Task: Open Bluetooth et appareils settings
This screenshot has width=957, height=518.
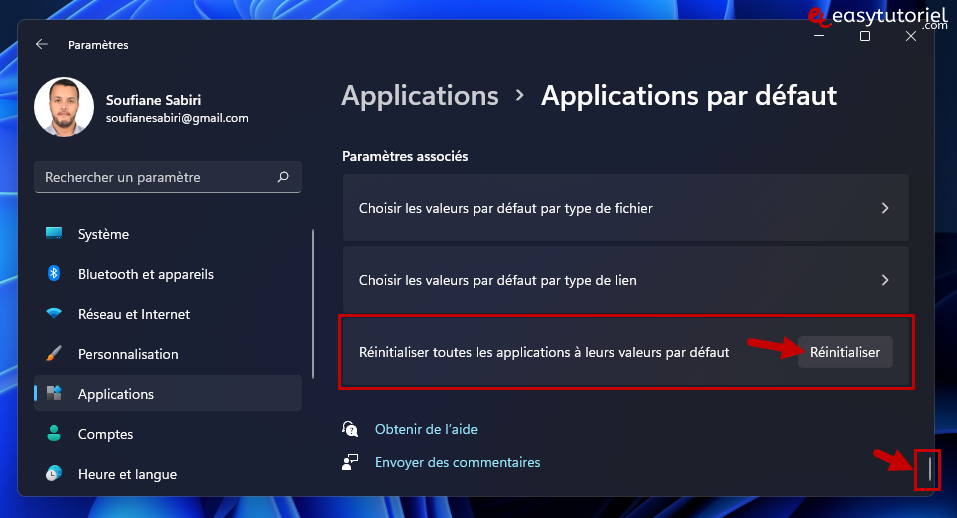Action: coord(168,274)
